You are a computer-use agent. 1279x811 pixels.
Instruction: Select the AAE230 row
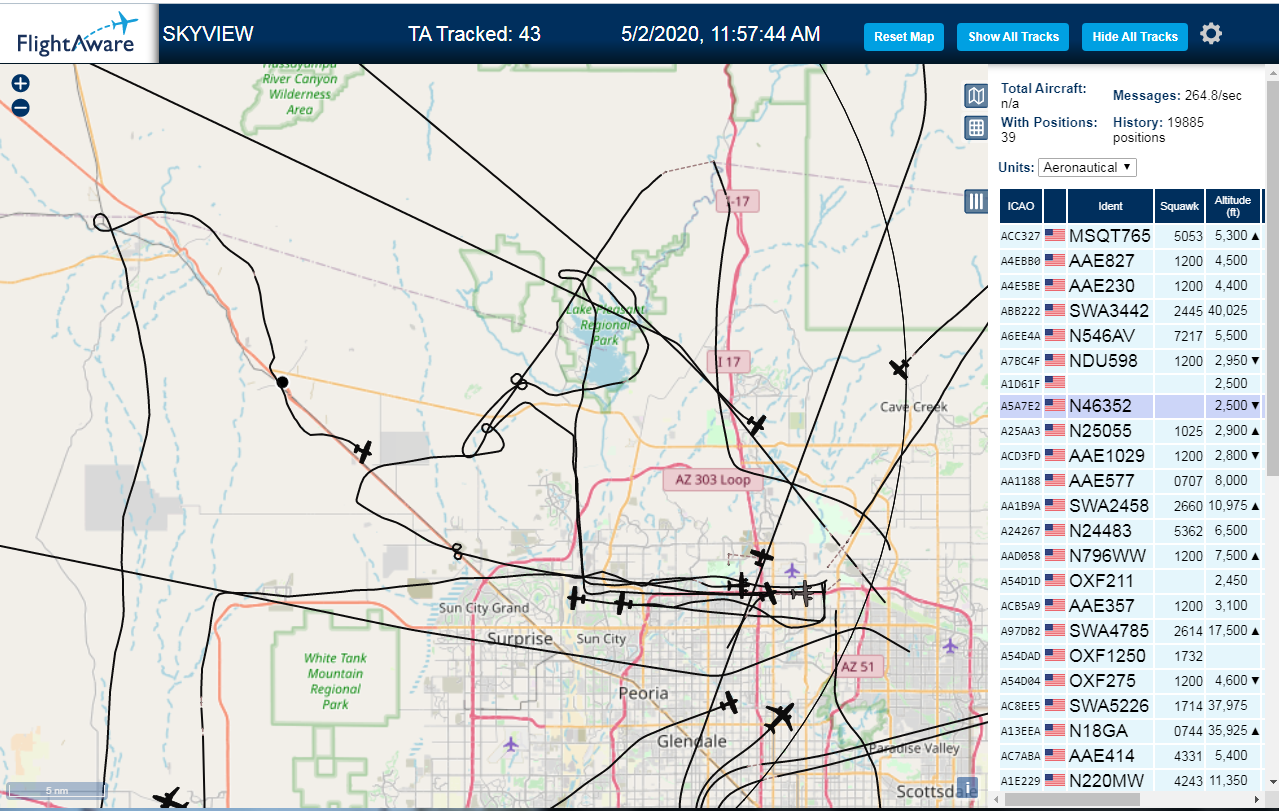pyautogui.click(x=1131, y=286)
